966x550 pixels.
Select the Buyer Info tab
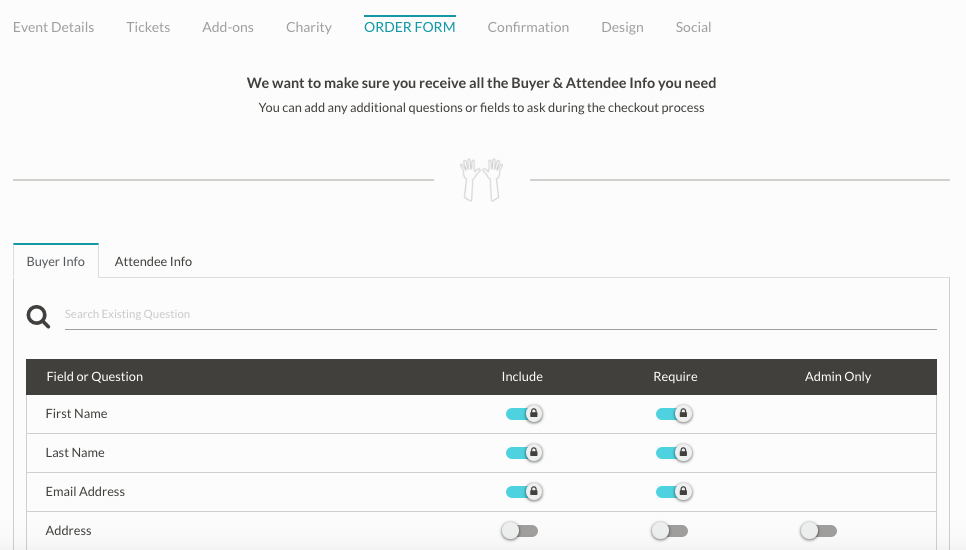point(56,262)
